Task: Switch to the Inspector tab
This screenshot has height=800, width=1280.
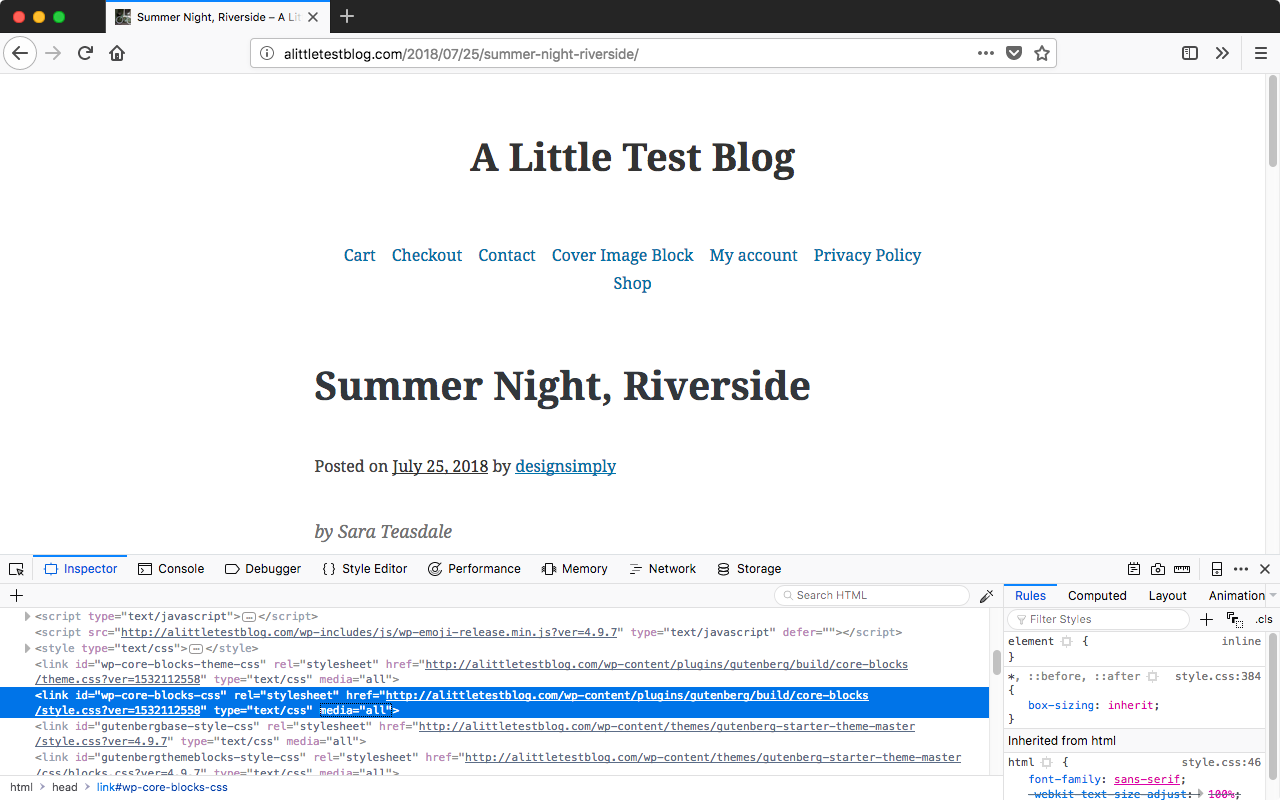Action: (x=81, y=569)
